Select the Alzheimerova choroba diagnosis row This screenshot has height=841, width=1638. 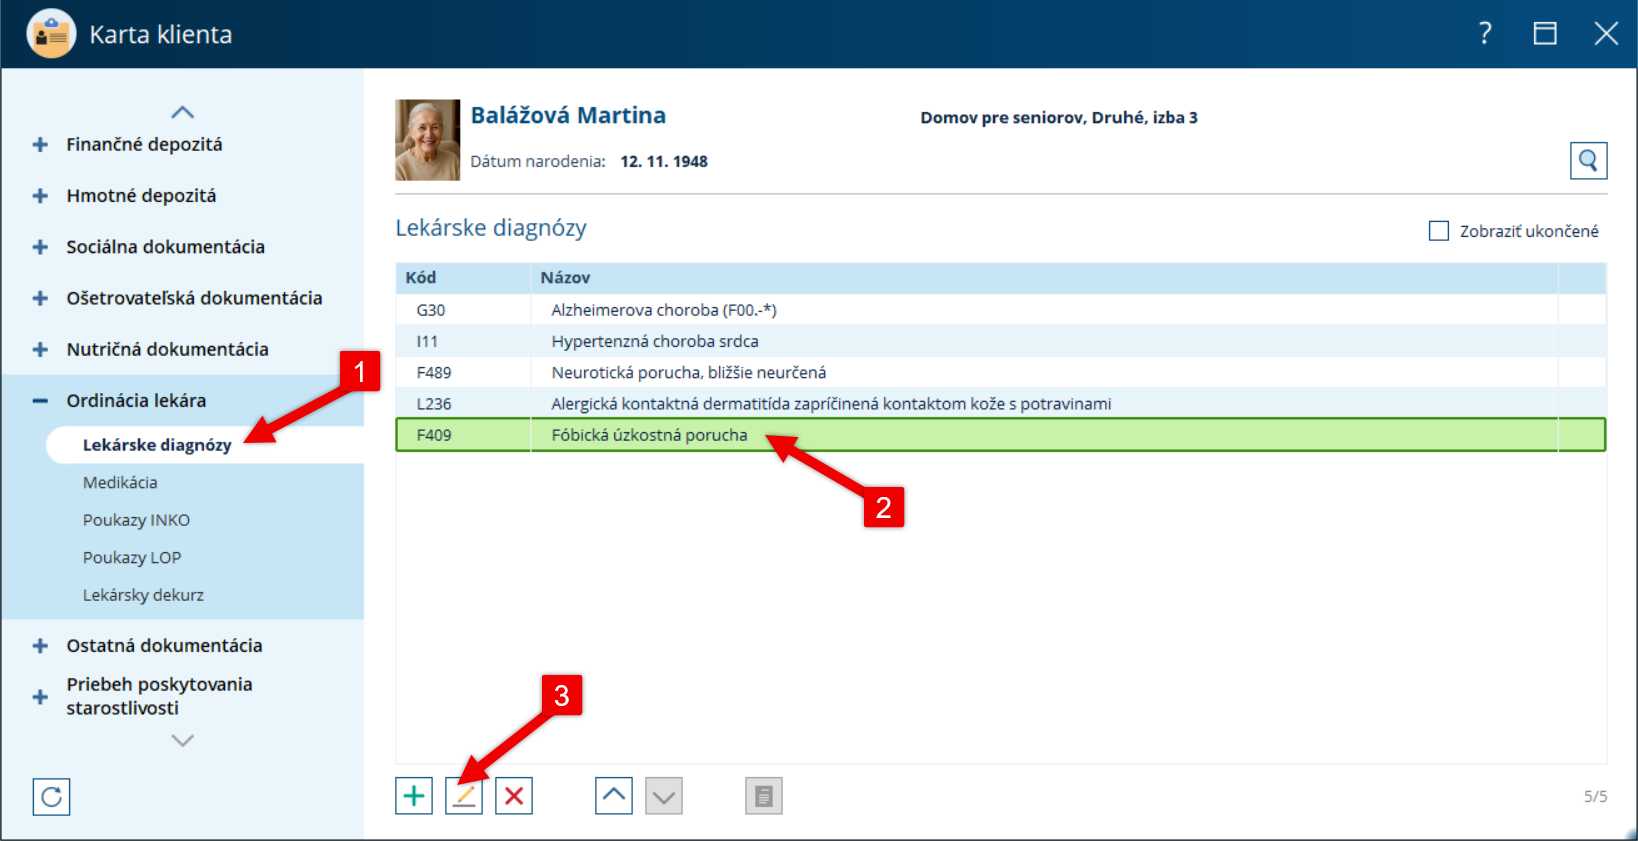pos(1000,310)
